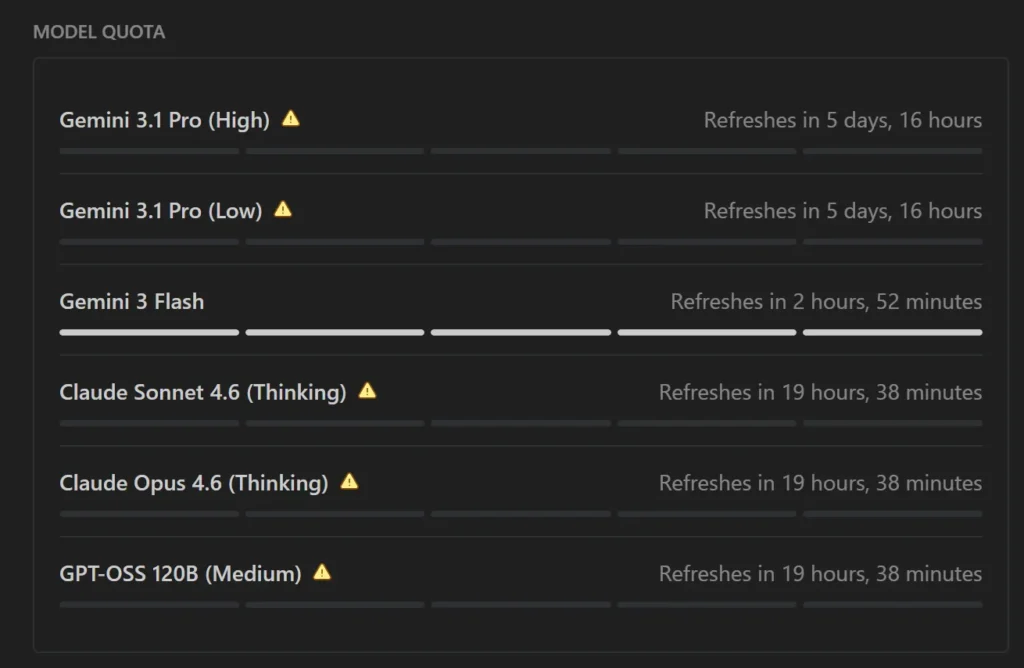This screenshot has height=668, width=1024.
Task: Click warning icon next to Claude Sonnet 4.6
Action: [x=367, y=391]
